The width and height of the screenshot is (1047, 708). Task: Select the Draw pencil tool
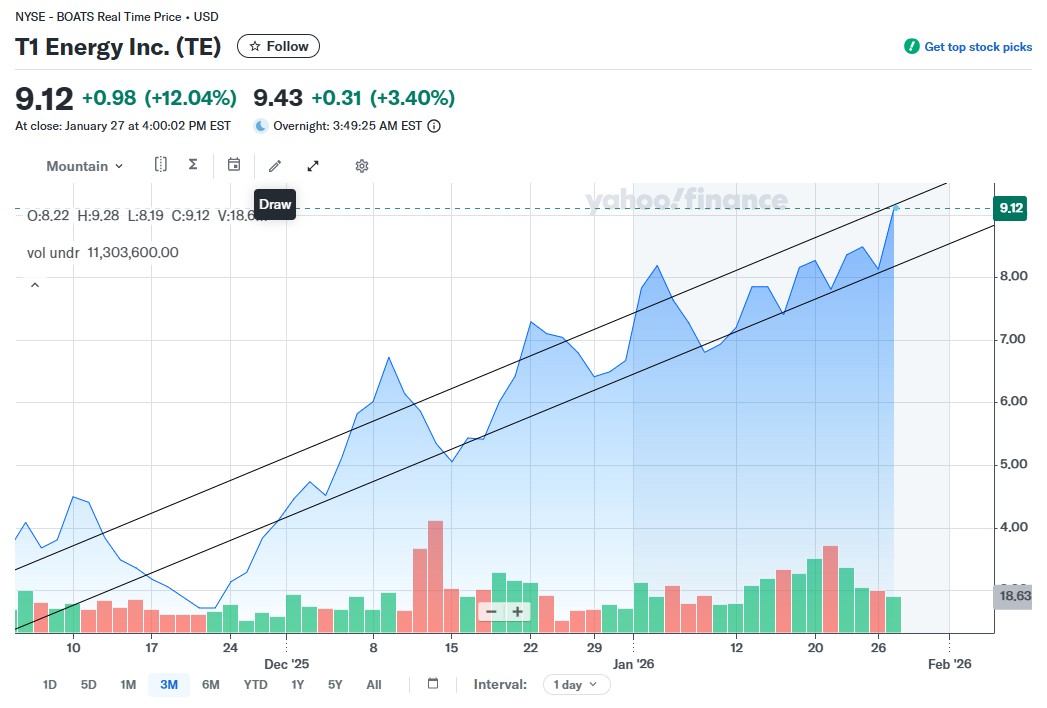[275, 166]
